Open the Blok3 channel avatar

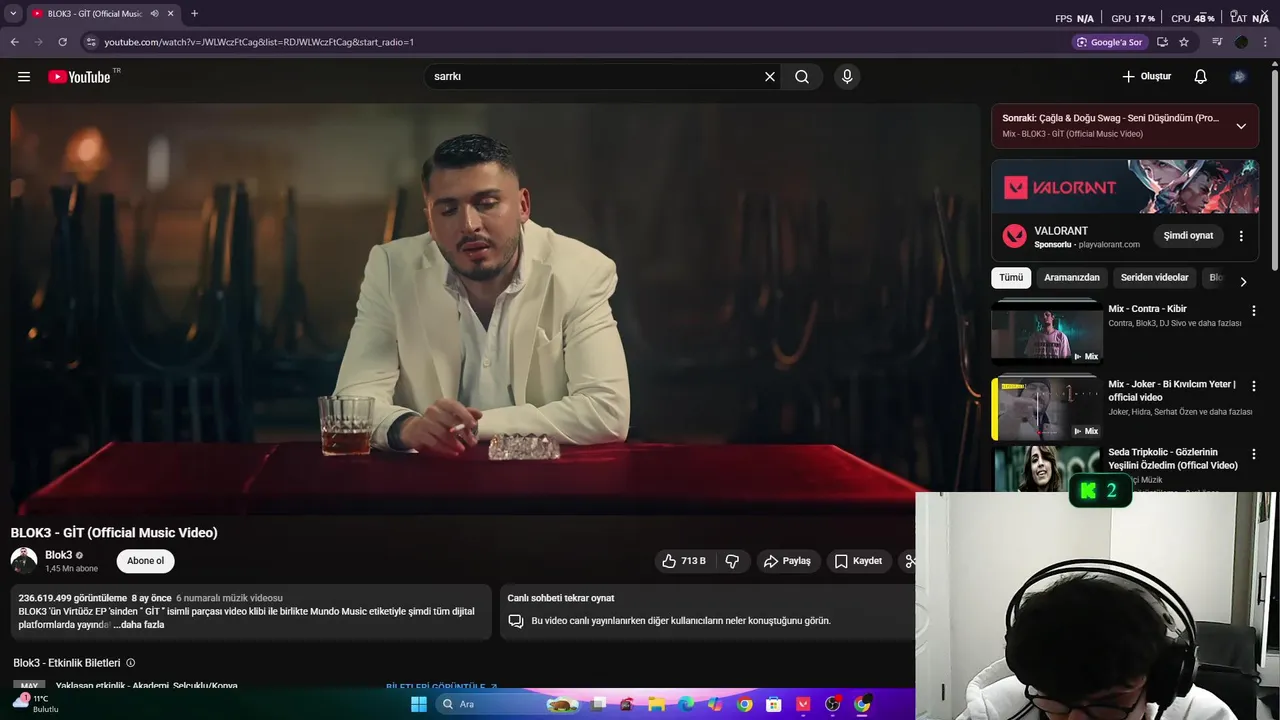(x=24, y=561)
